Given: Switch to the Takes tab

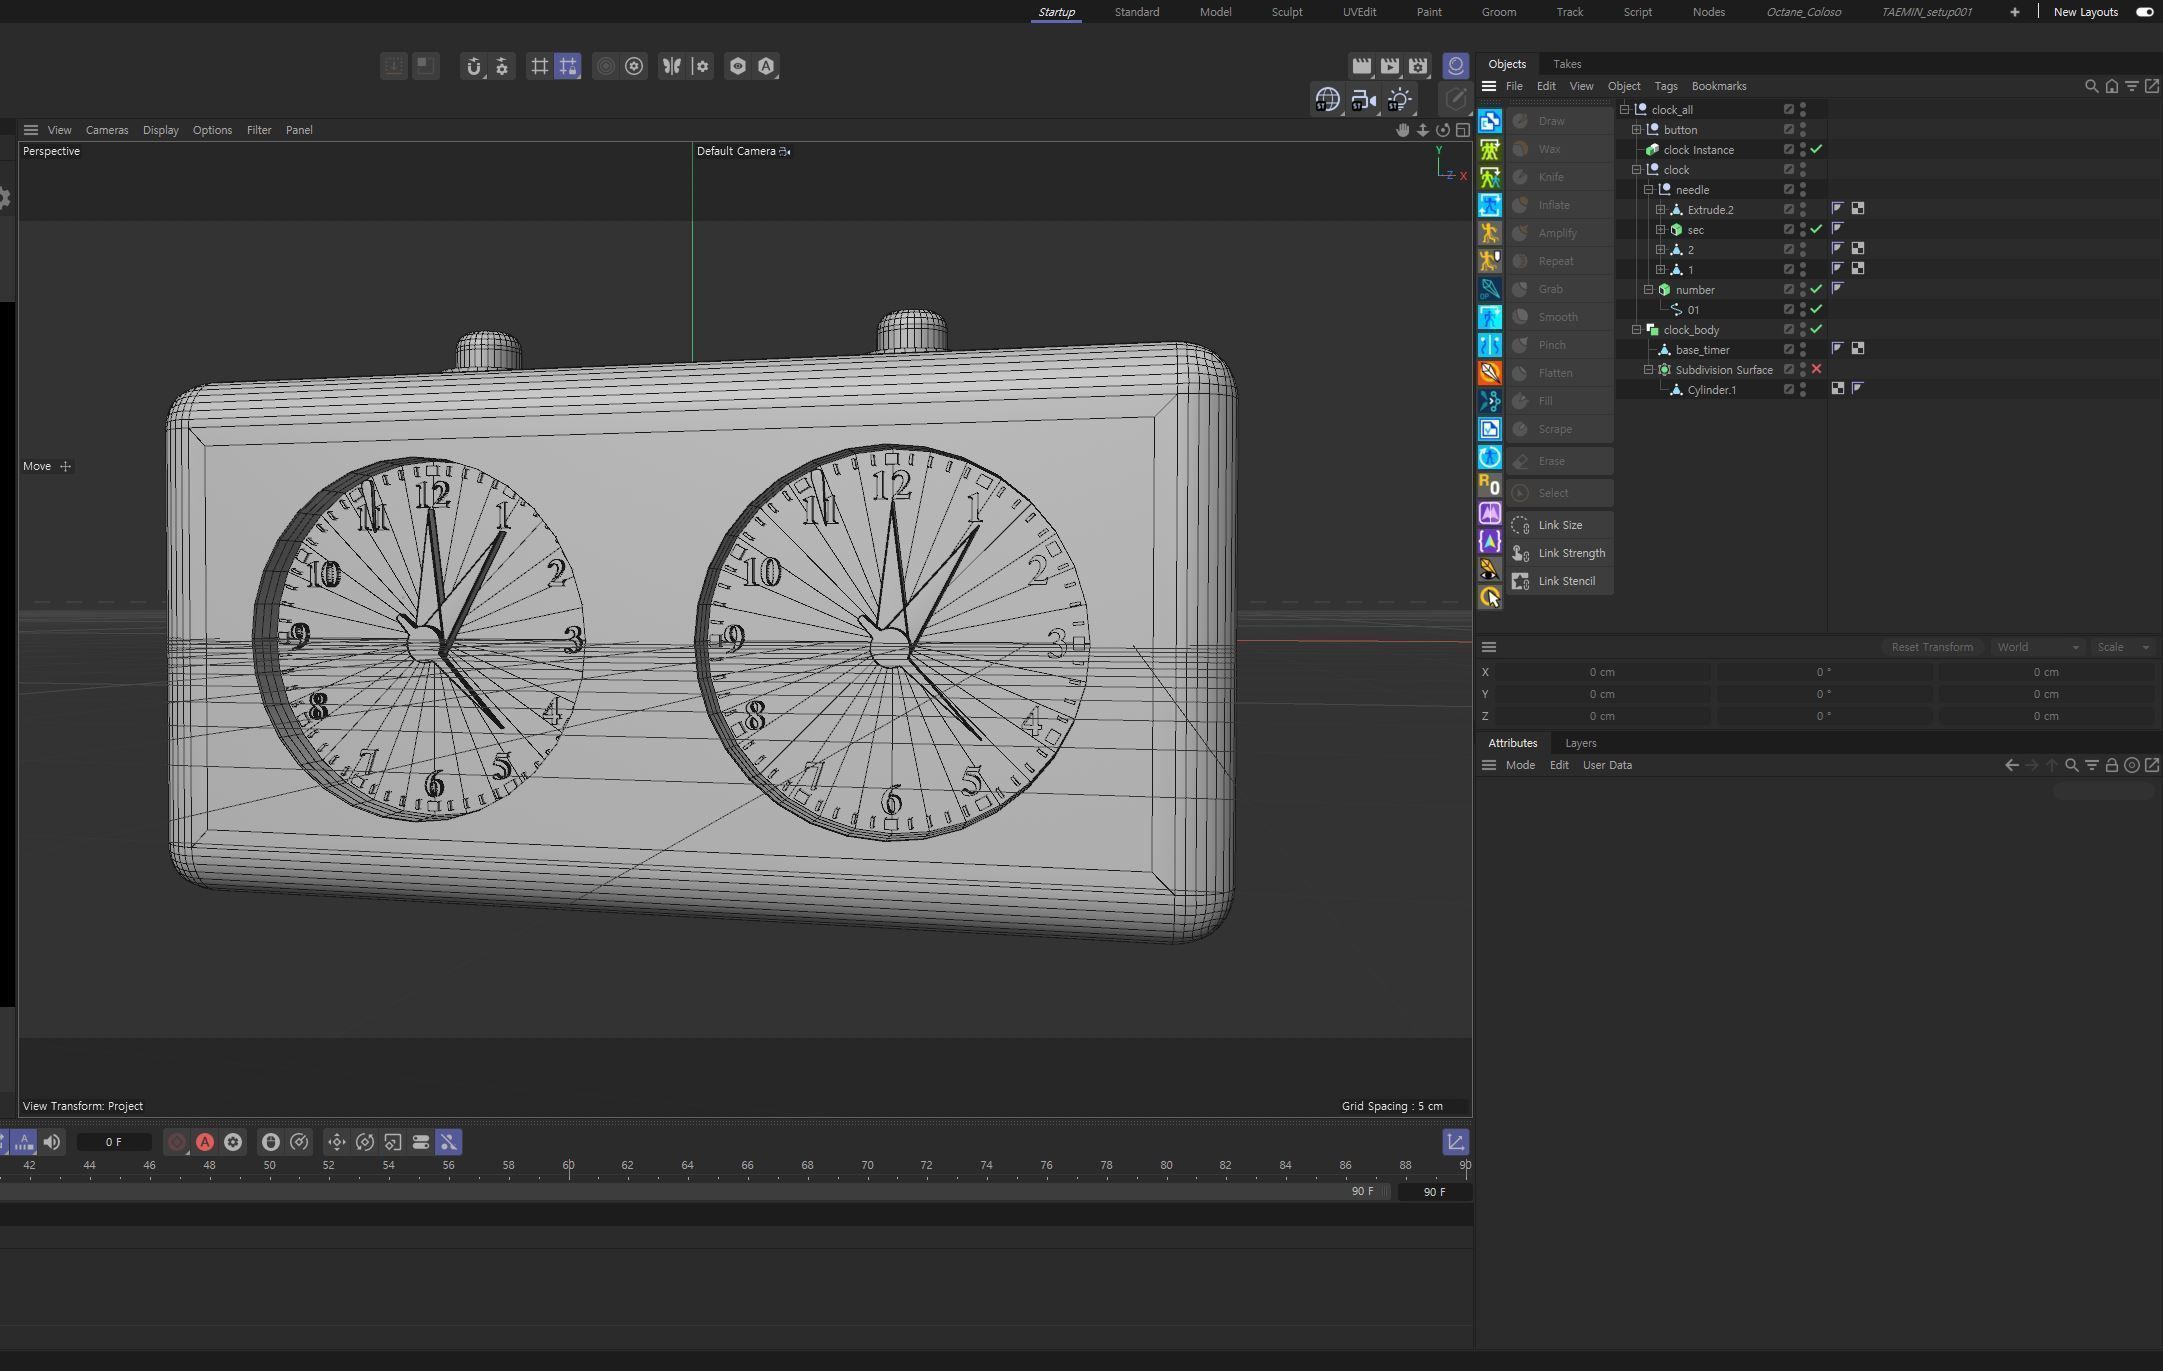Looking at the screenshot, I should pyautogui.click(x=1566, y=63).
